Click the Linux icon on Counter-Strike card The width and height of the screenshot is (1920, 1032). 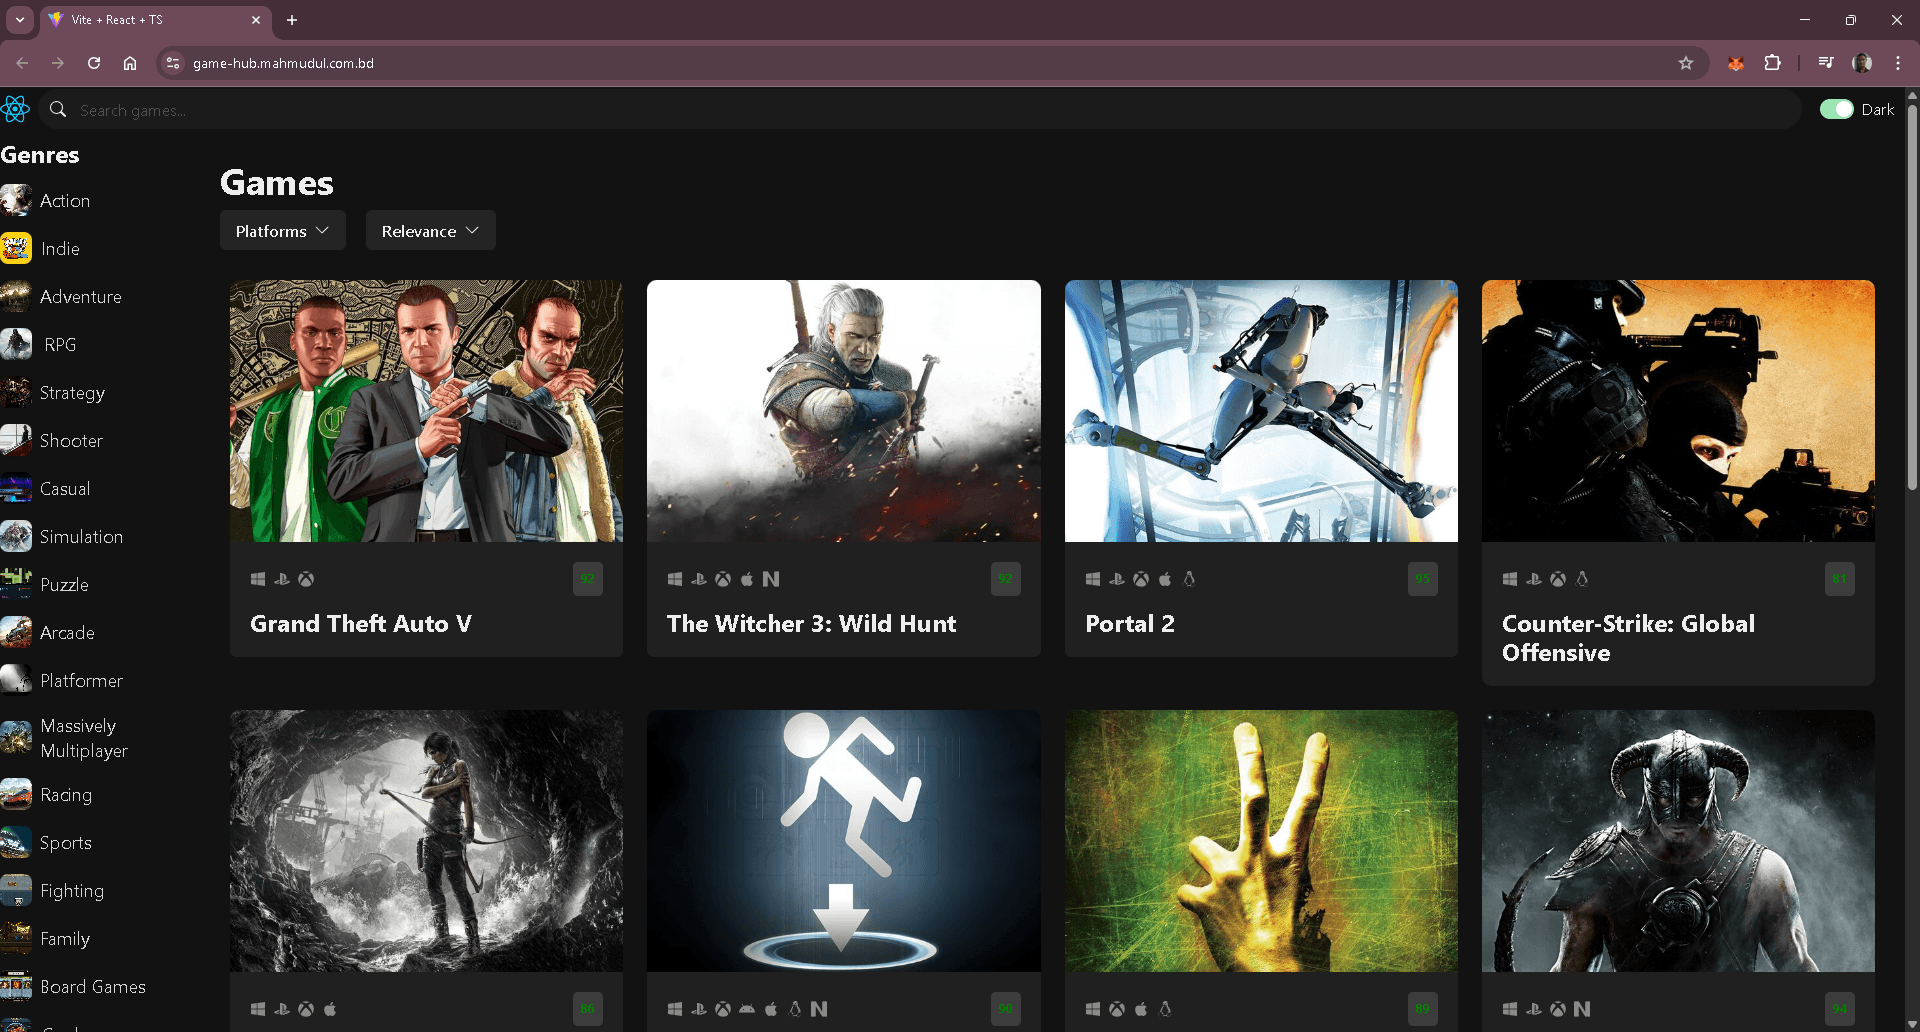(x=1581, y=578)
